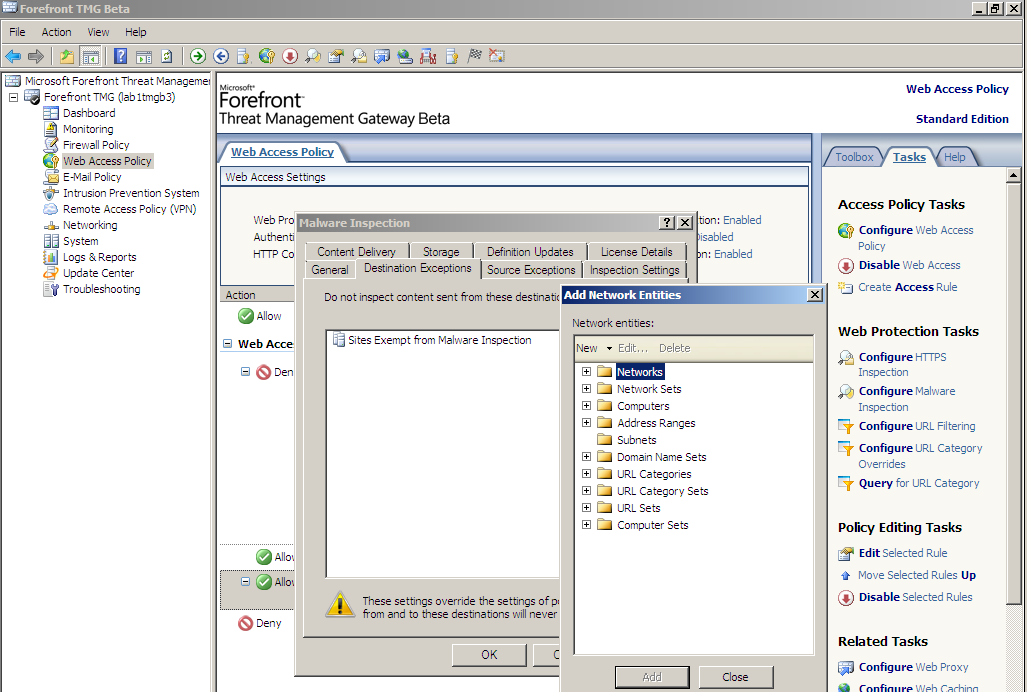The image size is (1027, 692).
Task: Click the Configure URL Category Overrides link
Action: tap(920, 456)
